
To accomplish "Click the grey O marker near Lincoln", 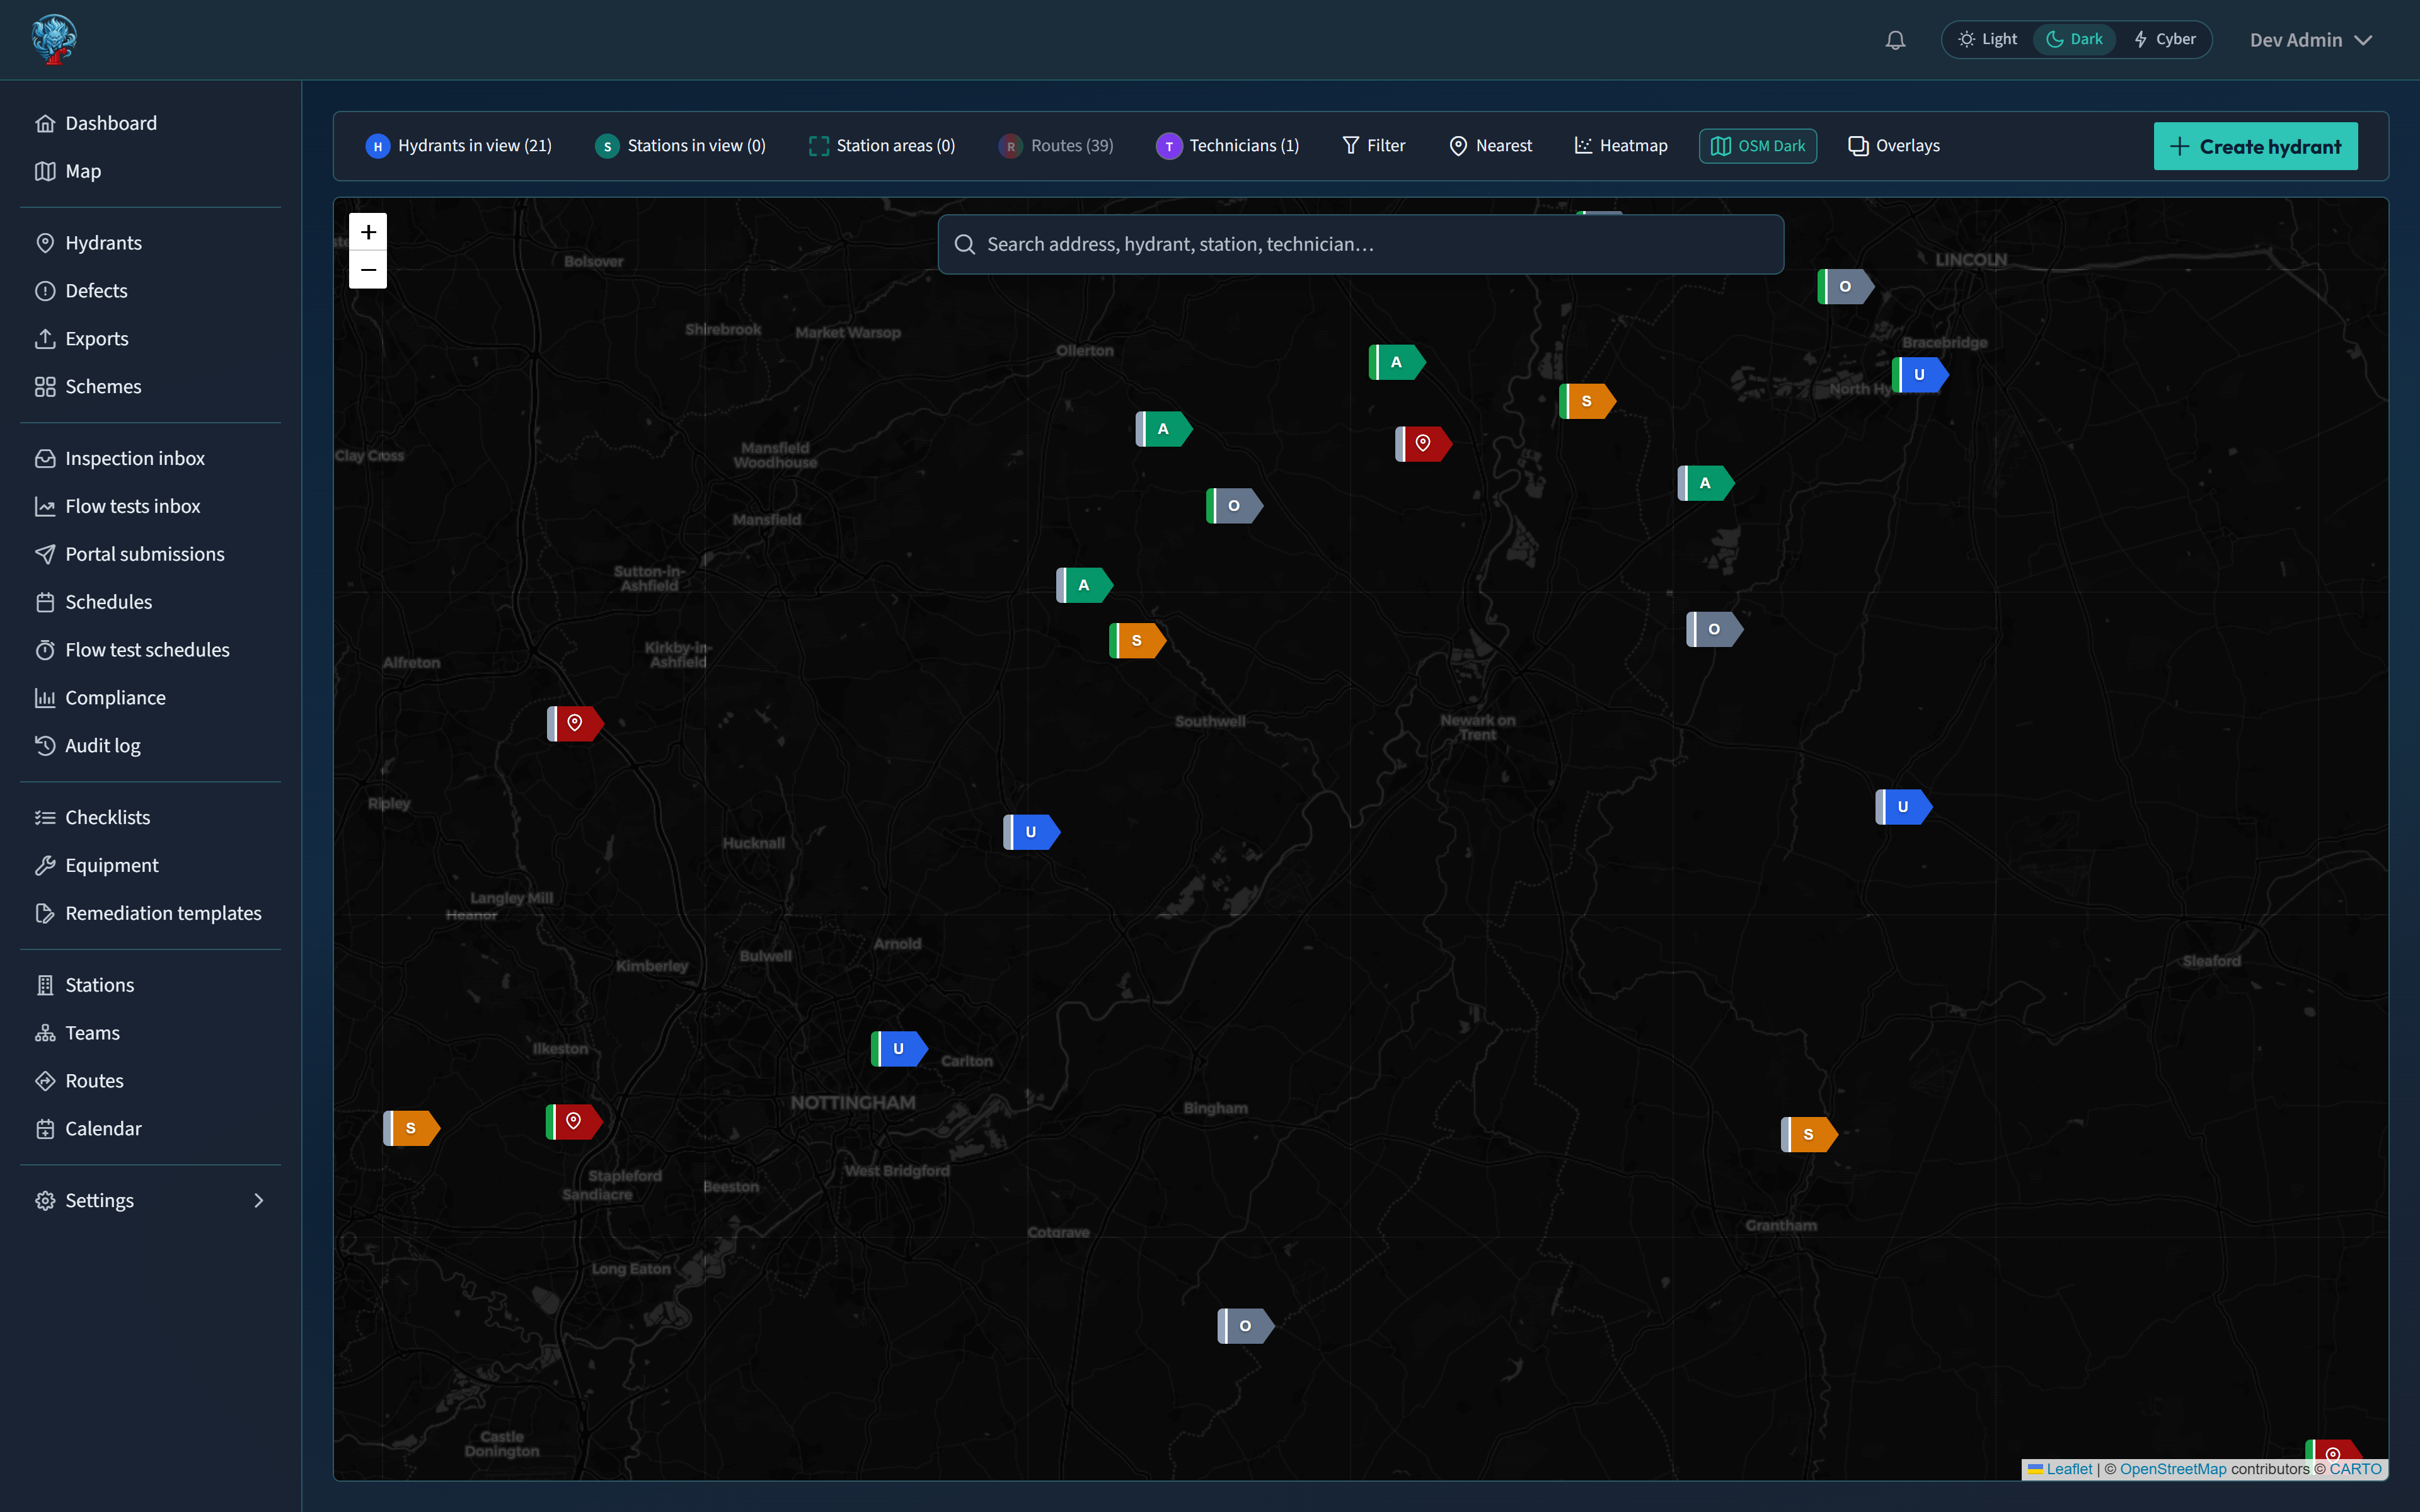I will pyautogui.click(x=1845, y=286).
